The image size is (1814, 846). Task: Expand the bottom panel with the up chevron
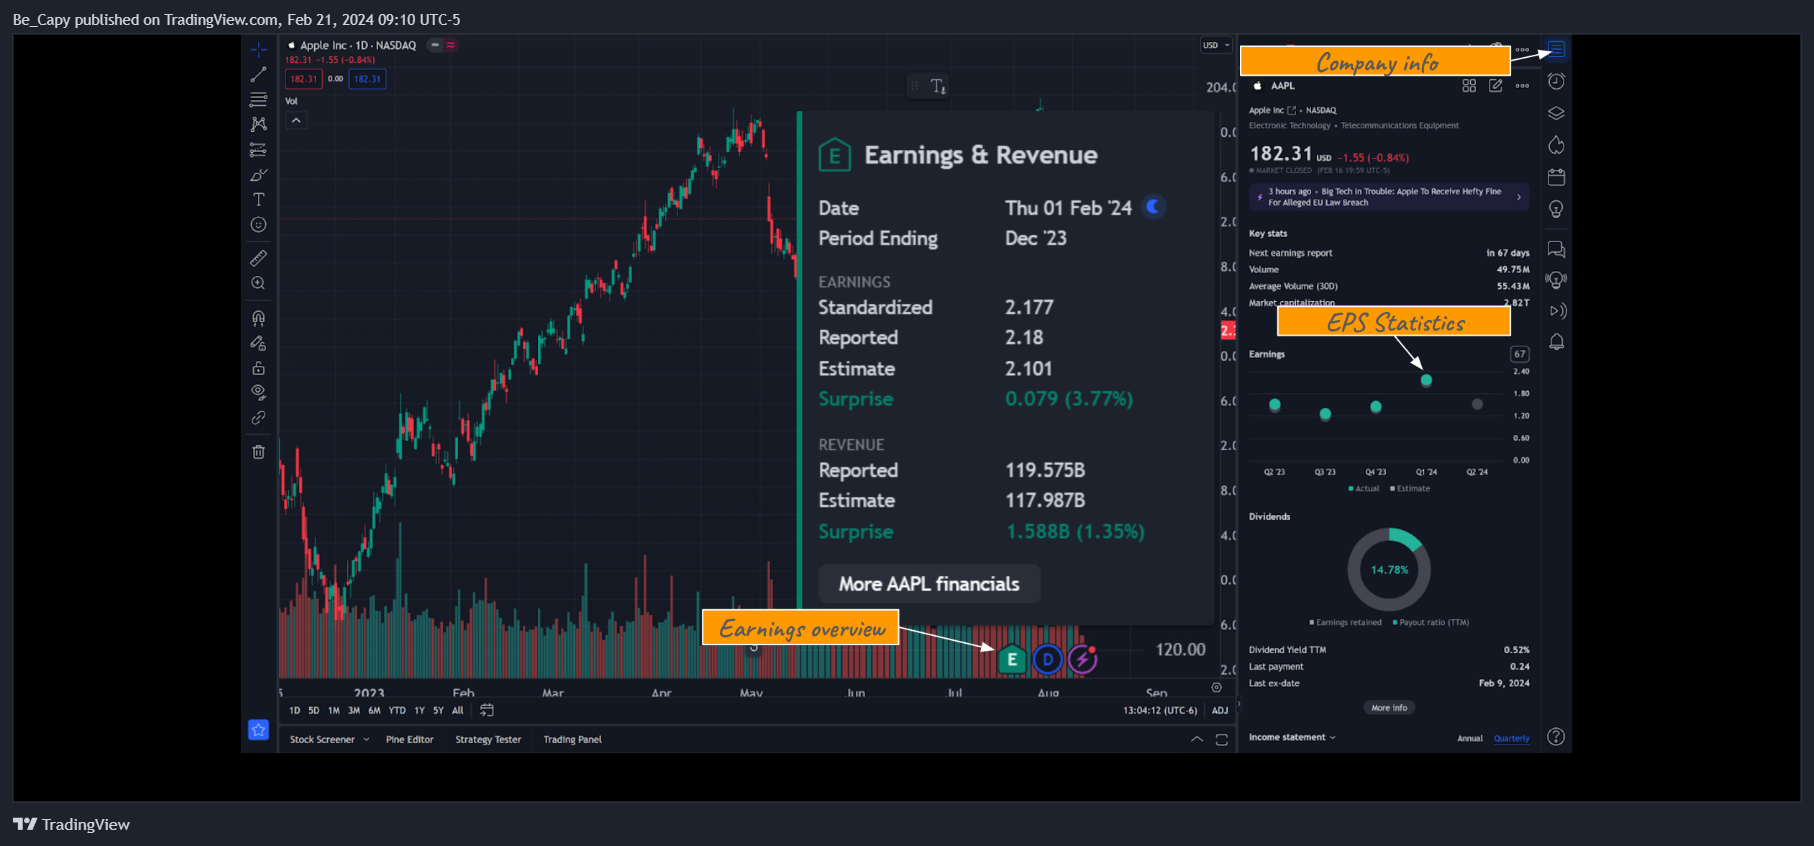pyautogui.click(x=1197, y=739)
